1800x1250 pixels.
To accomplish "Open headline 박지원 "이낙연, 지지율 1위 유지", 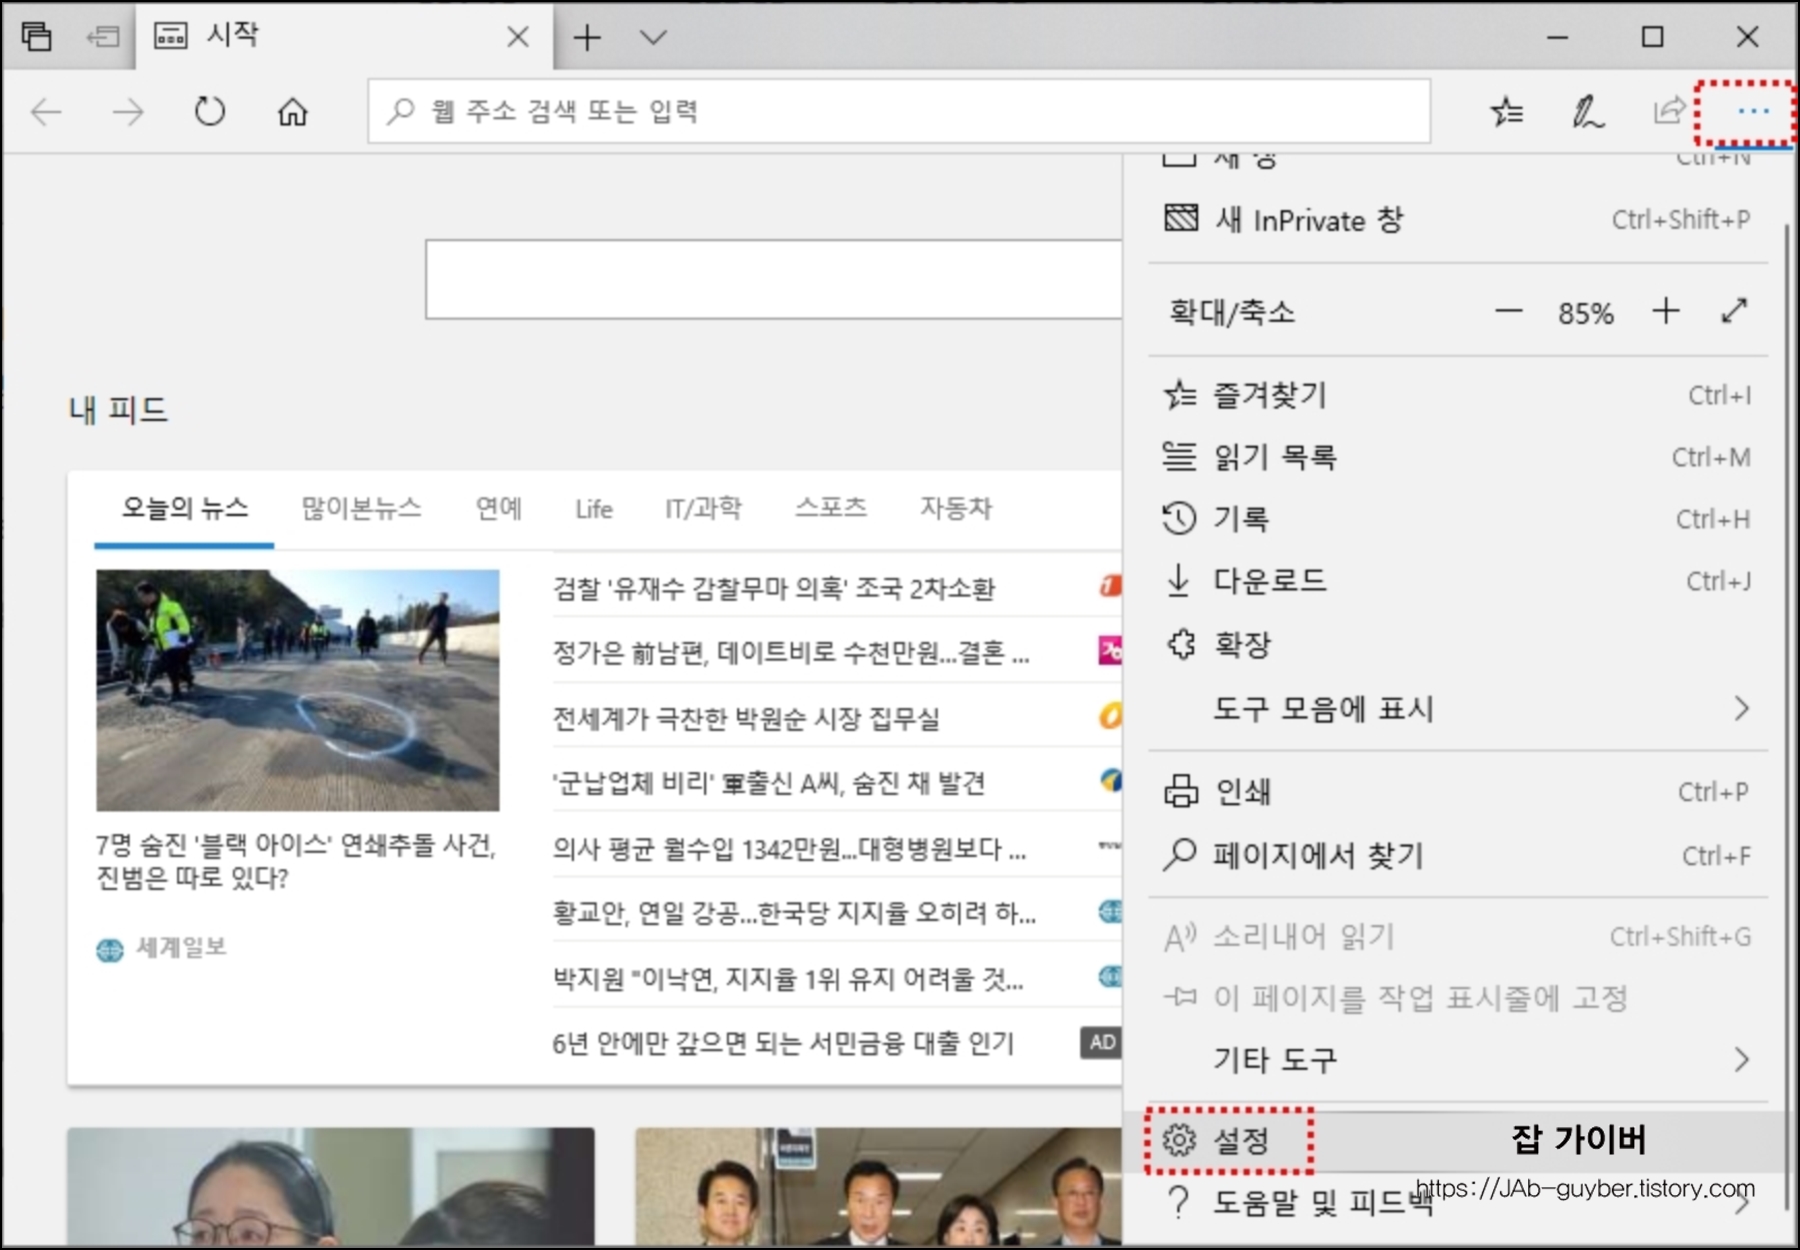I will pos(788,978).
